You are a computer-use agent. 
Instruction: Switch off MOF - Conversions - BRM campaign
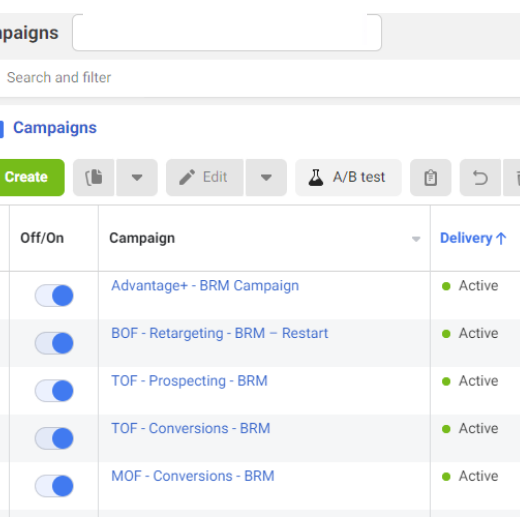pos(54,486)
